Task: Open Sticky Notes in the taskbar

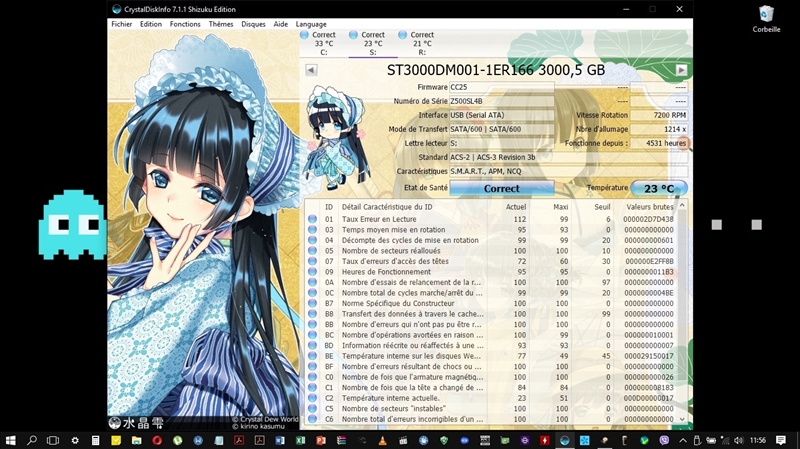Action: pyautogui.click(x=116, y=440)
